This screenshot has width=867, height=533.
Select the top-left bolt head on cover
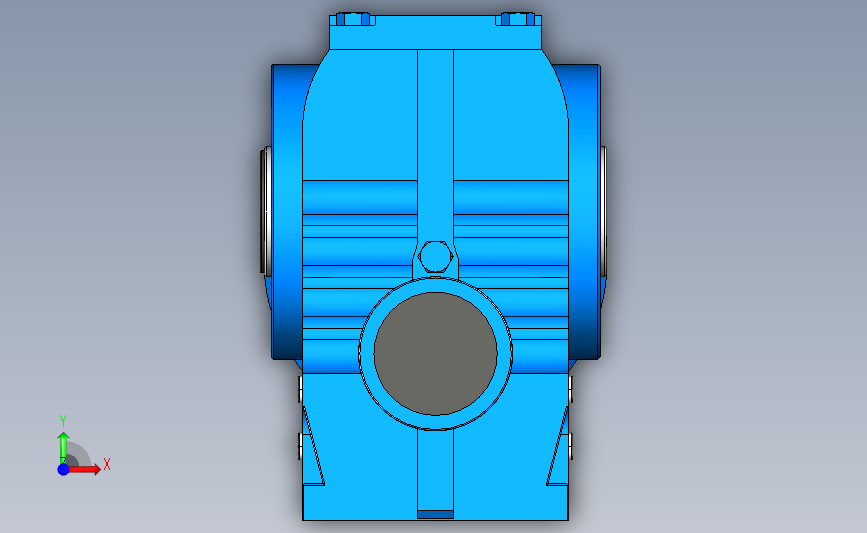click(x=353, y=19)
